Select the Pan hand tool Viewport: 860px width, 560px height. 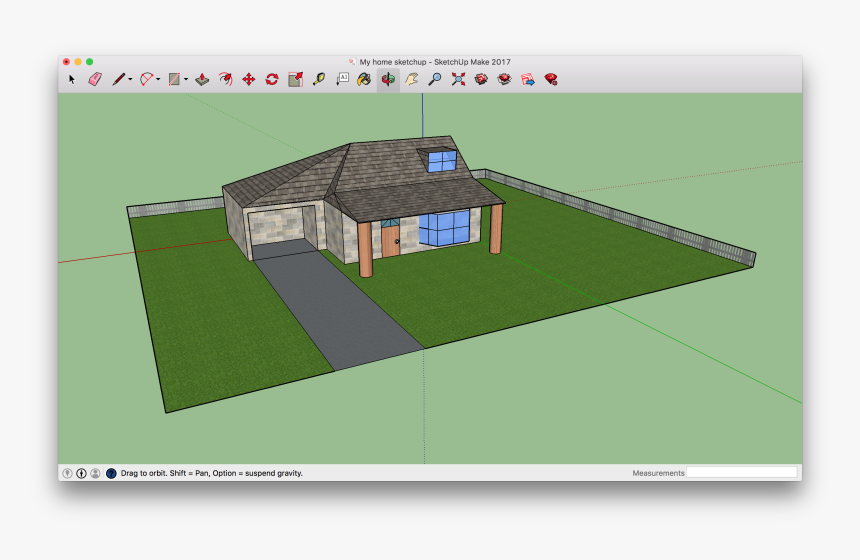(411, 79)
